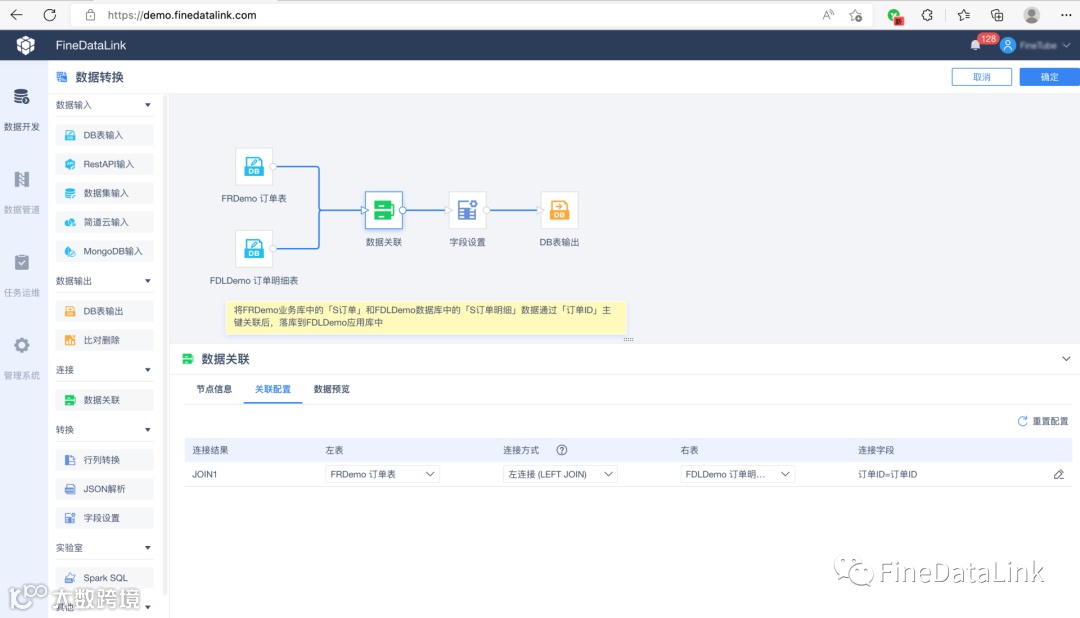
Task: Click the panel resize handle above 数据关联
Action: coord(628,340)
